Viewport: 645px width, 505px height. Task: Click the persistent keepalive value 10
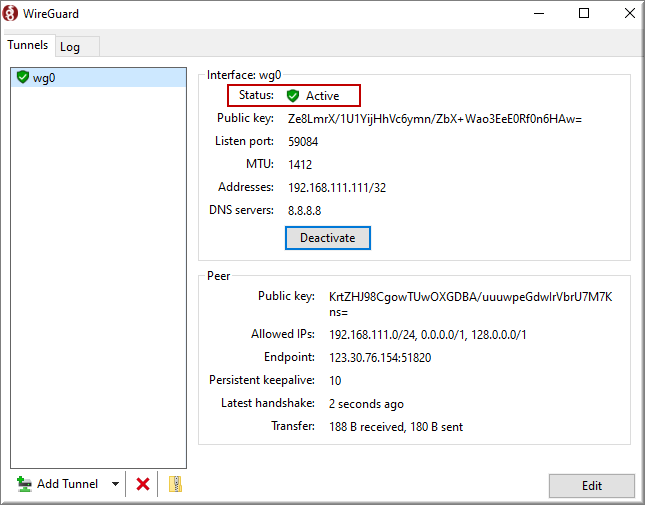coord(335,381)
